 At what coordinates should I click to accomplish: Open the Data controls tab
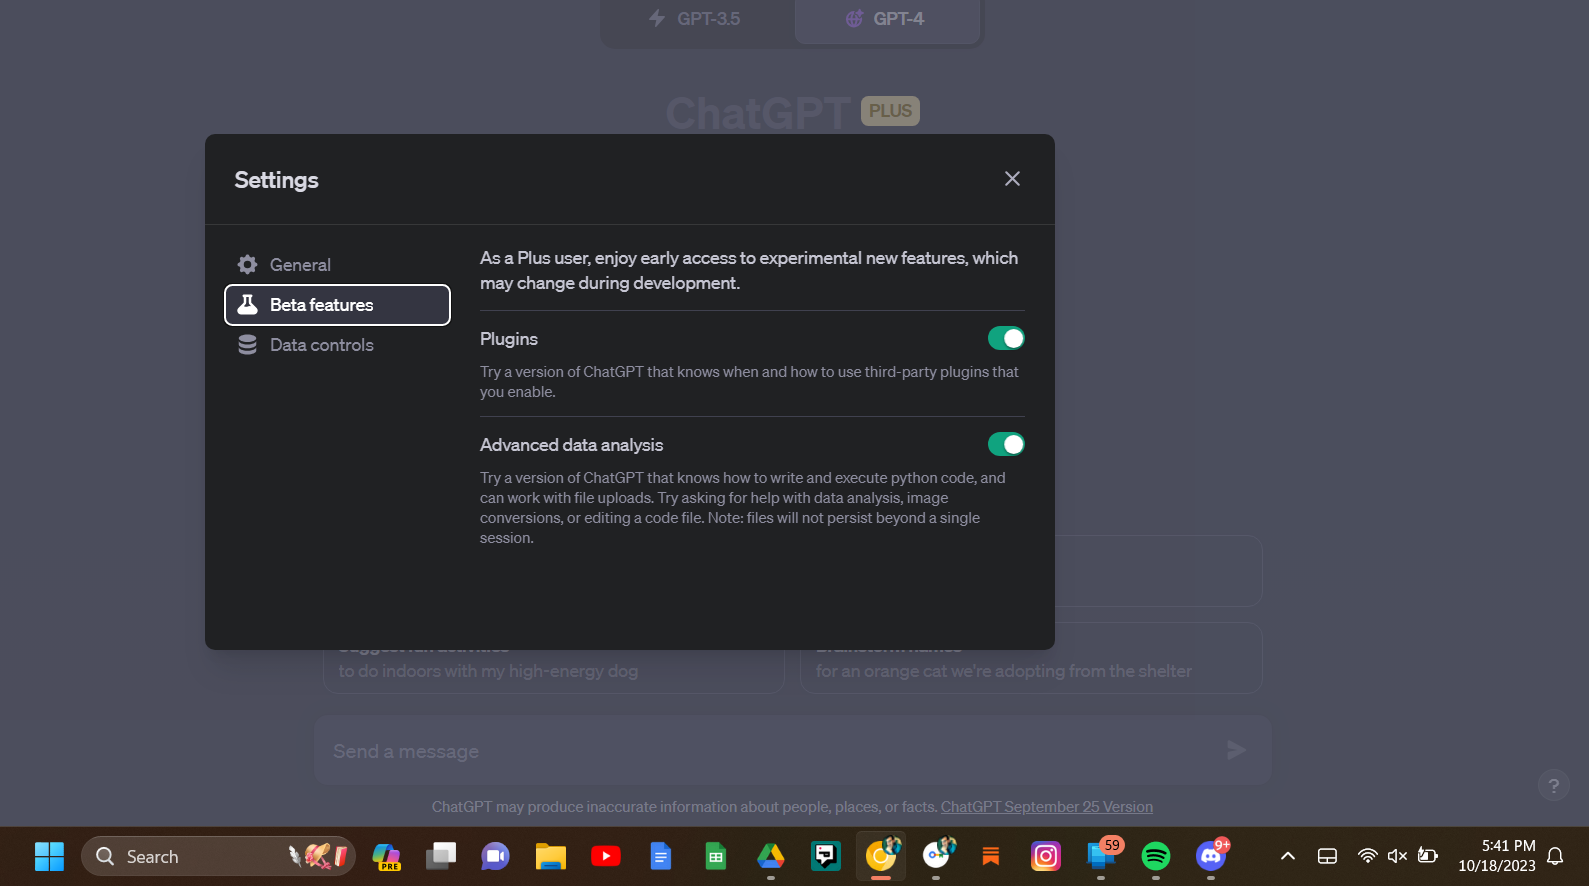[x=337, y=345]
